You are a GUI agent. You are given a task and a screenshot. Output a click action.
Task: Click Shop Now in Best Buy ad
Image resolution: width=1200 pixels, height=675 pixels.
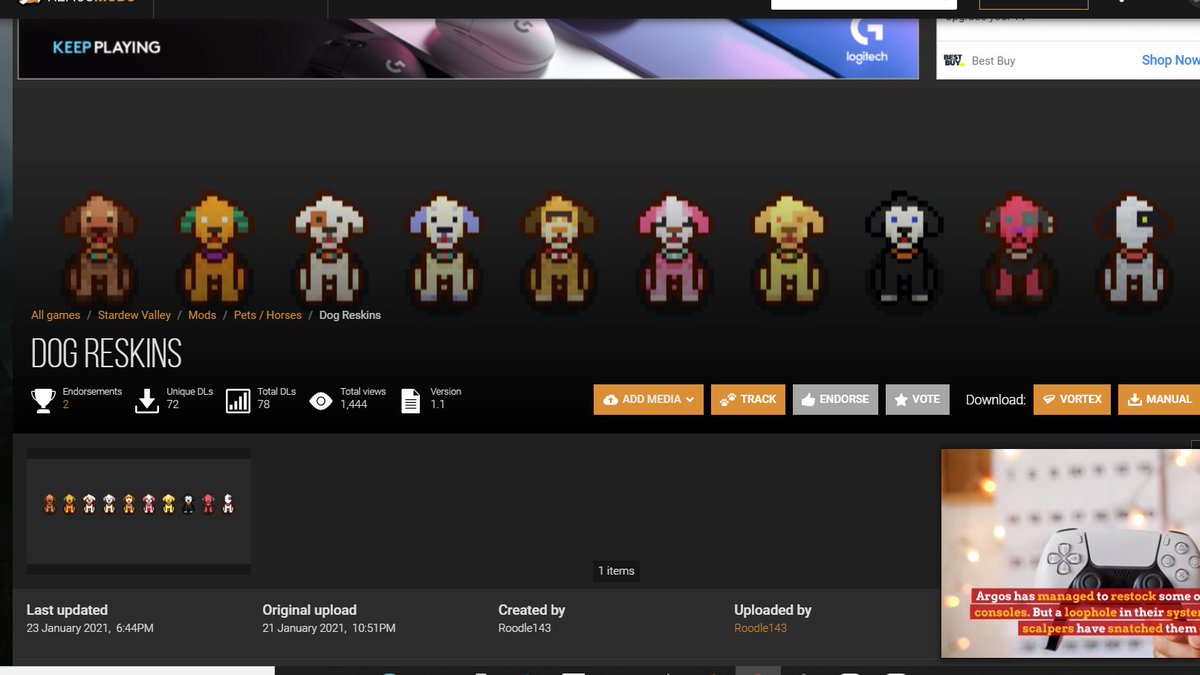point(1170,60)
